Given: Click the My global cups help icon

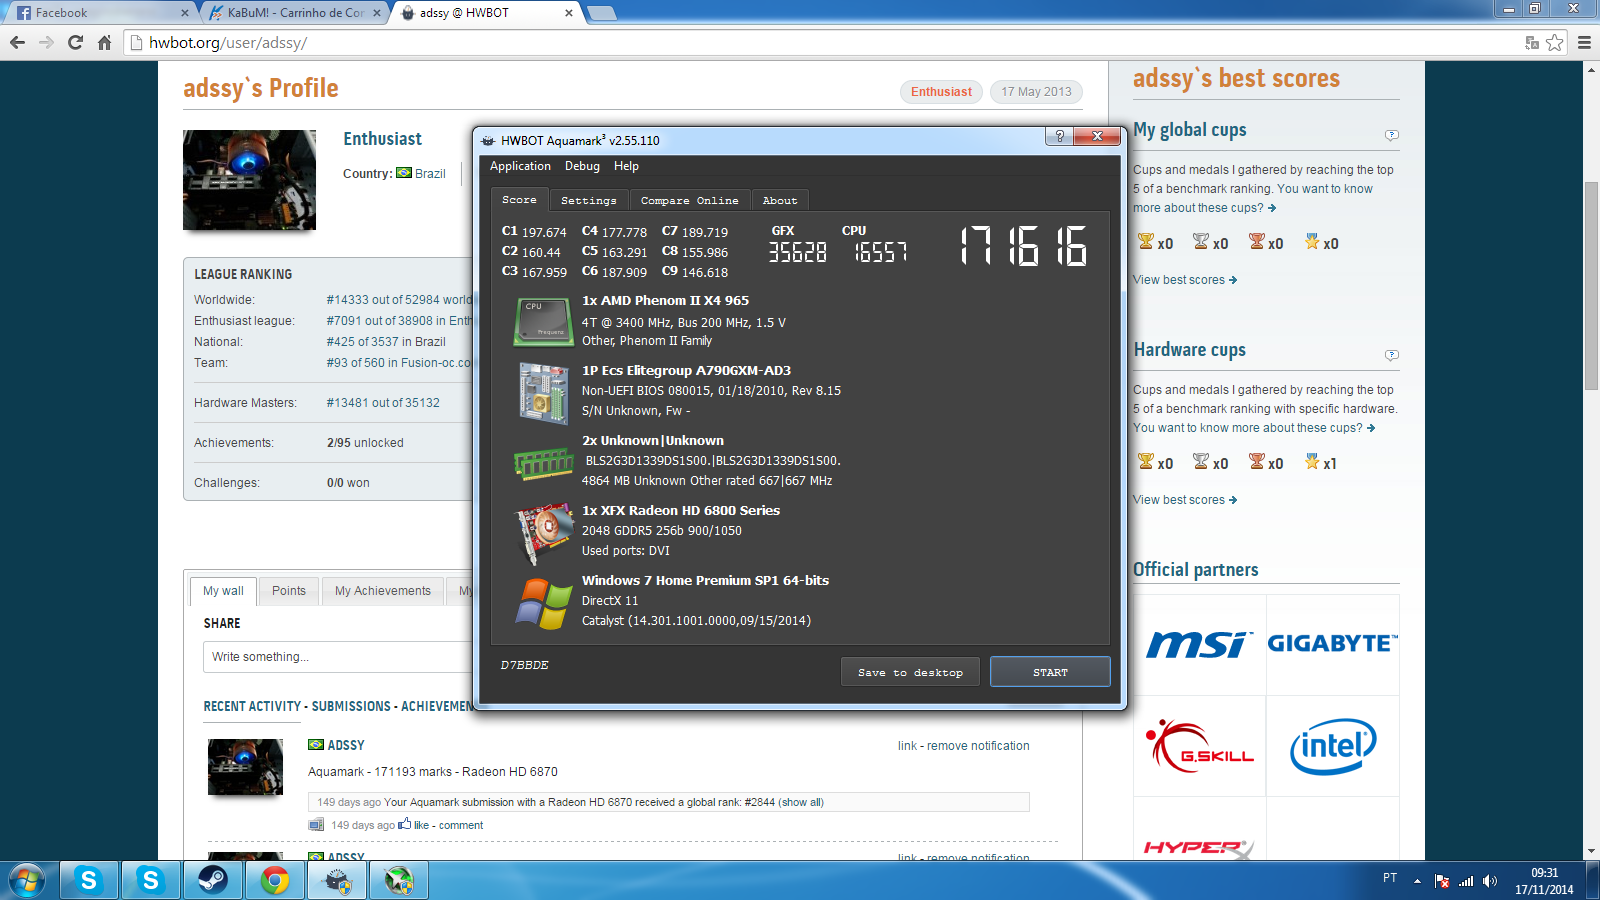Looking at the screenshot, I should [1392, 135].
